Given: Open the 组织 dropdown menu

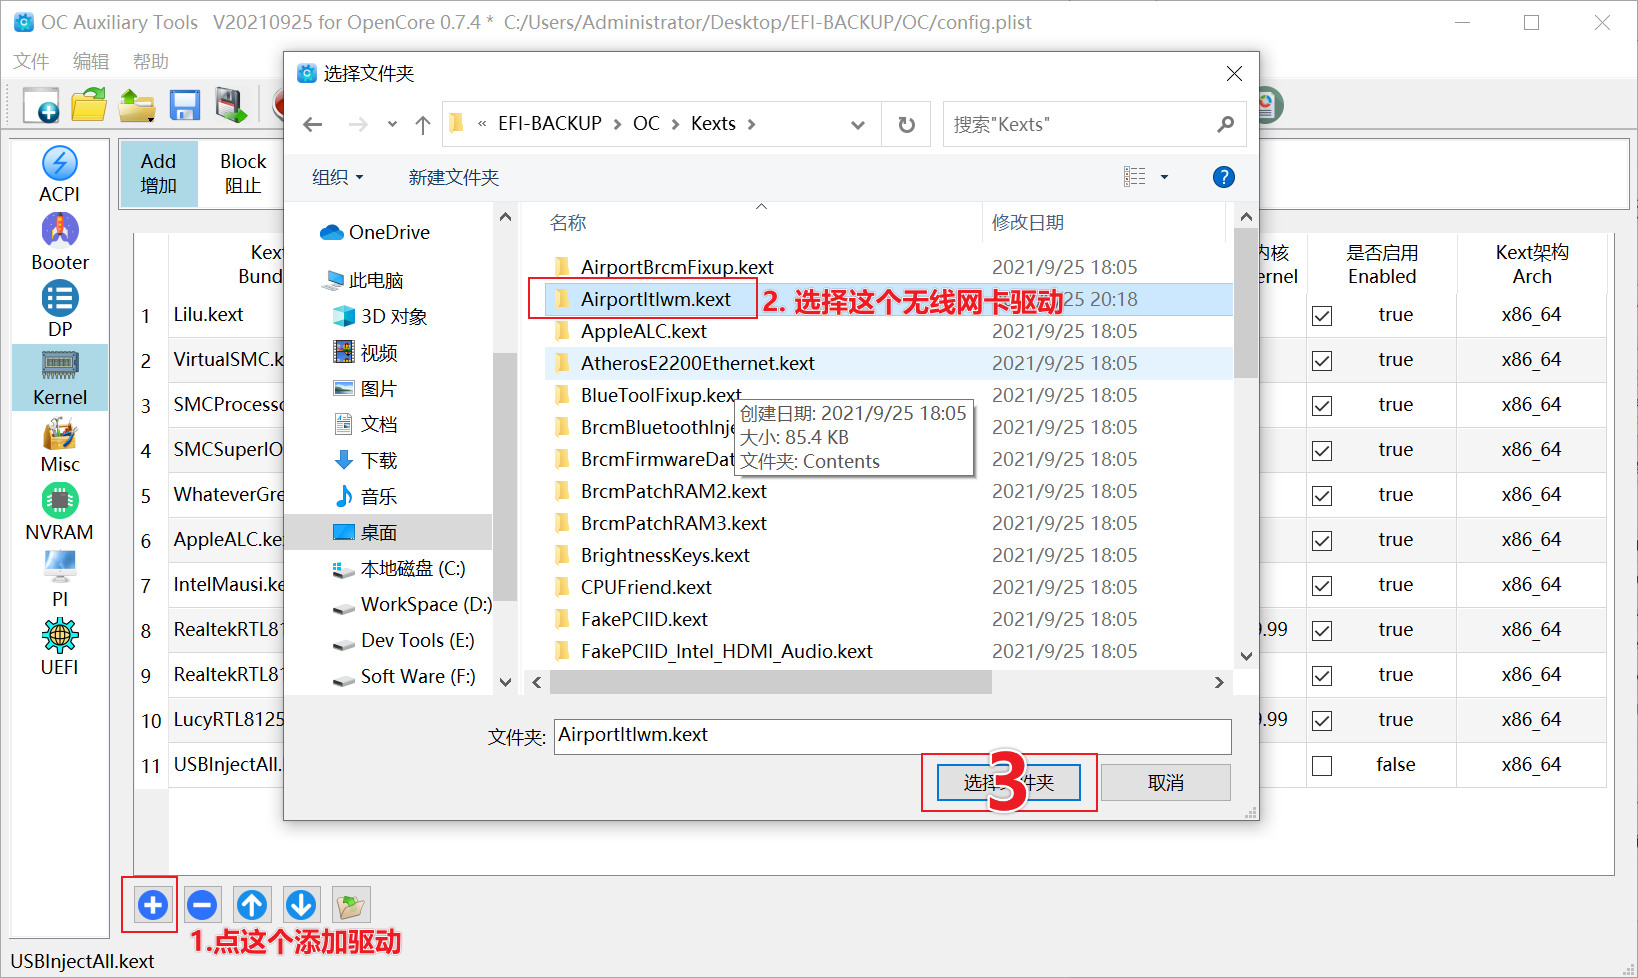Looking at the screenshot, I should tap(338, 177).
